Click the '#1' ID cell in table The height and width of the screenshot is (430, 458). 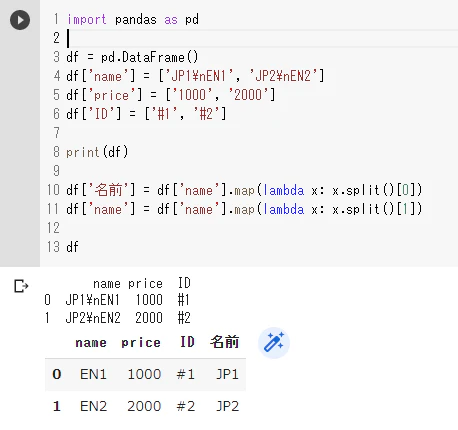tap(185, 374)
